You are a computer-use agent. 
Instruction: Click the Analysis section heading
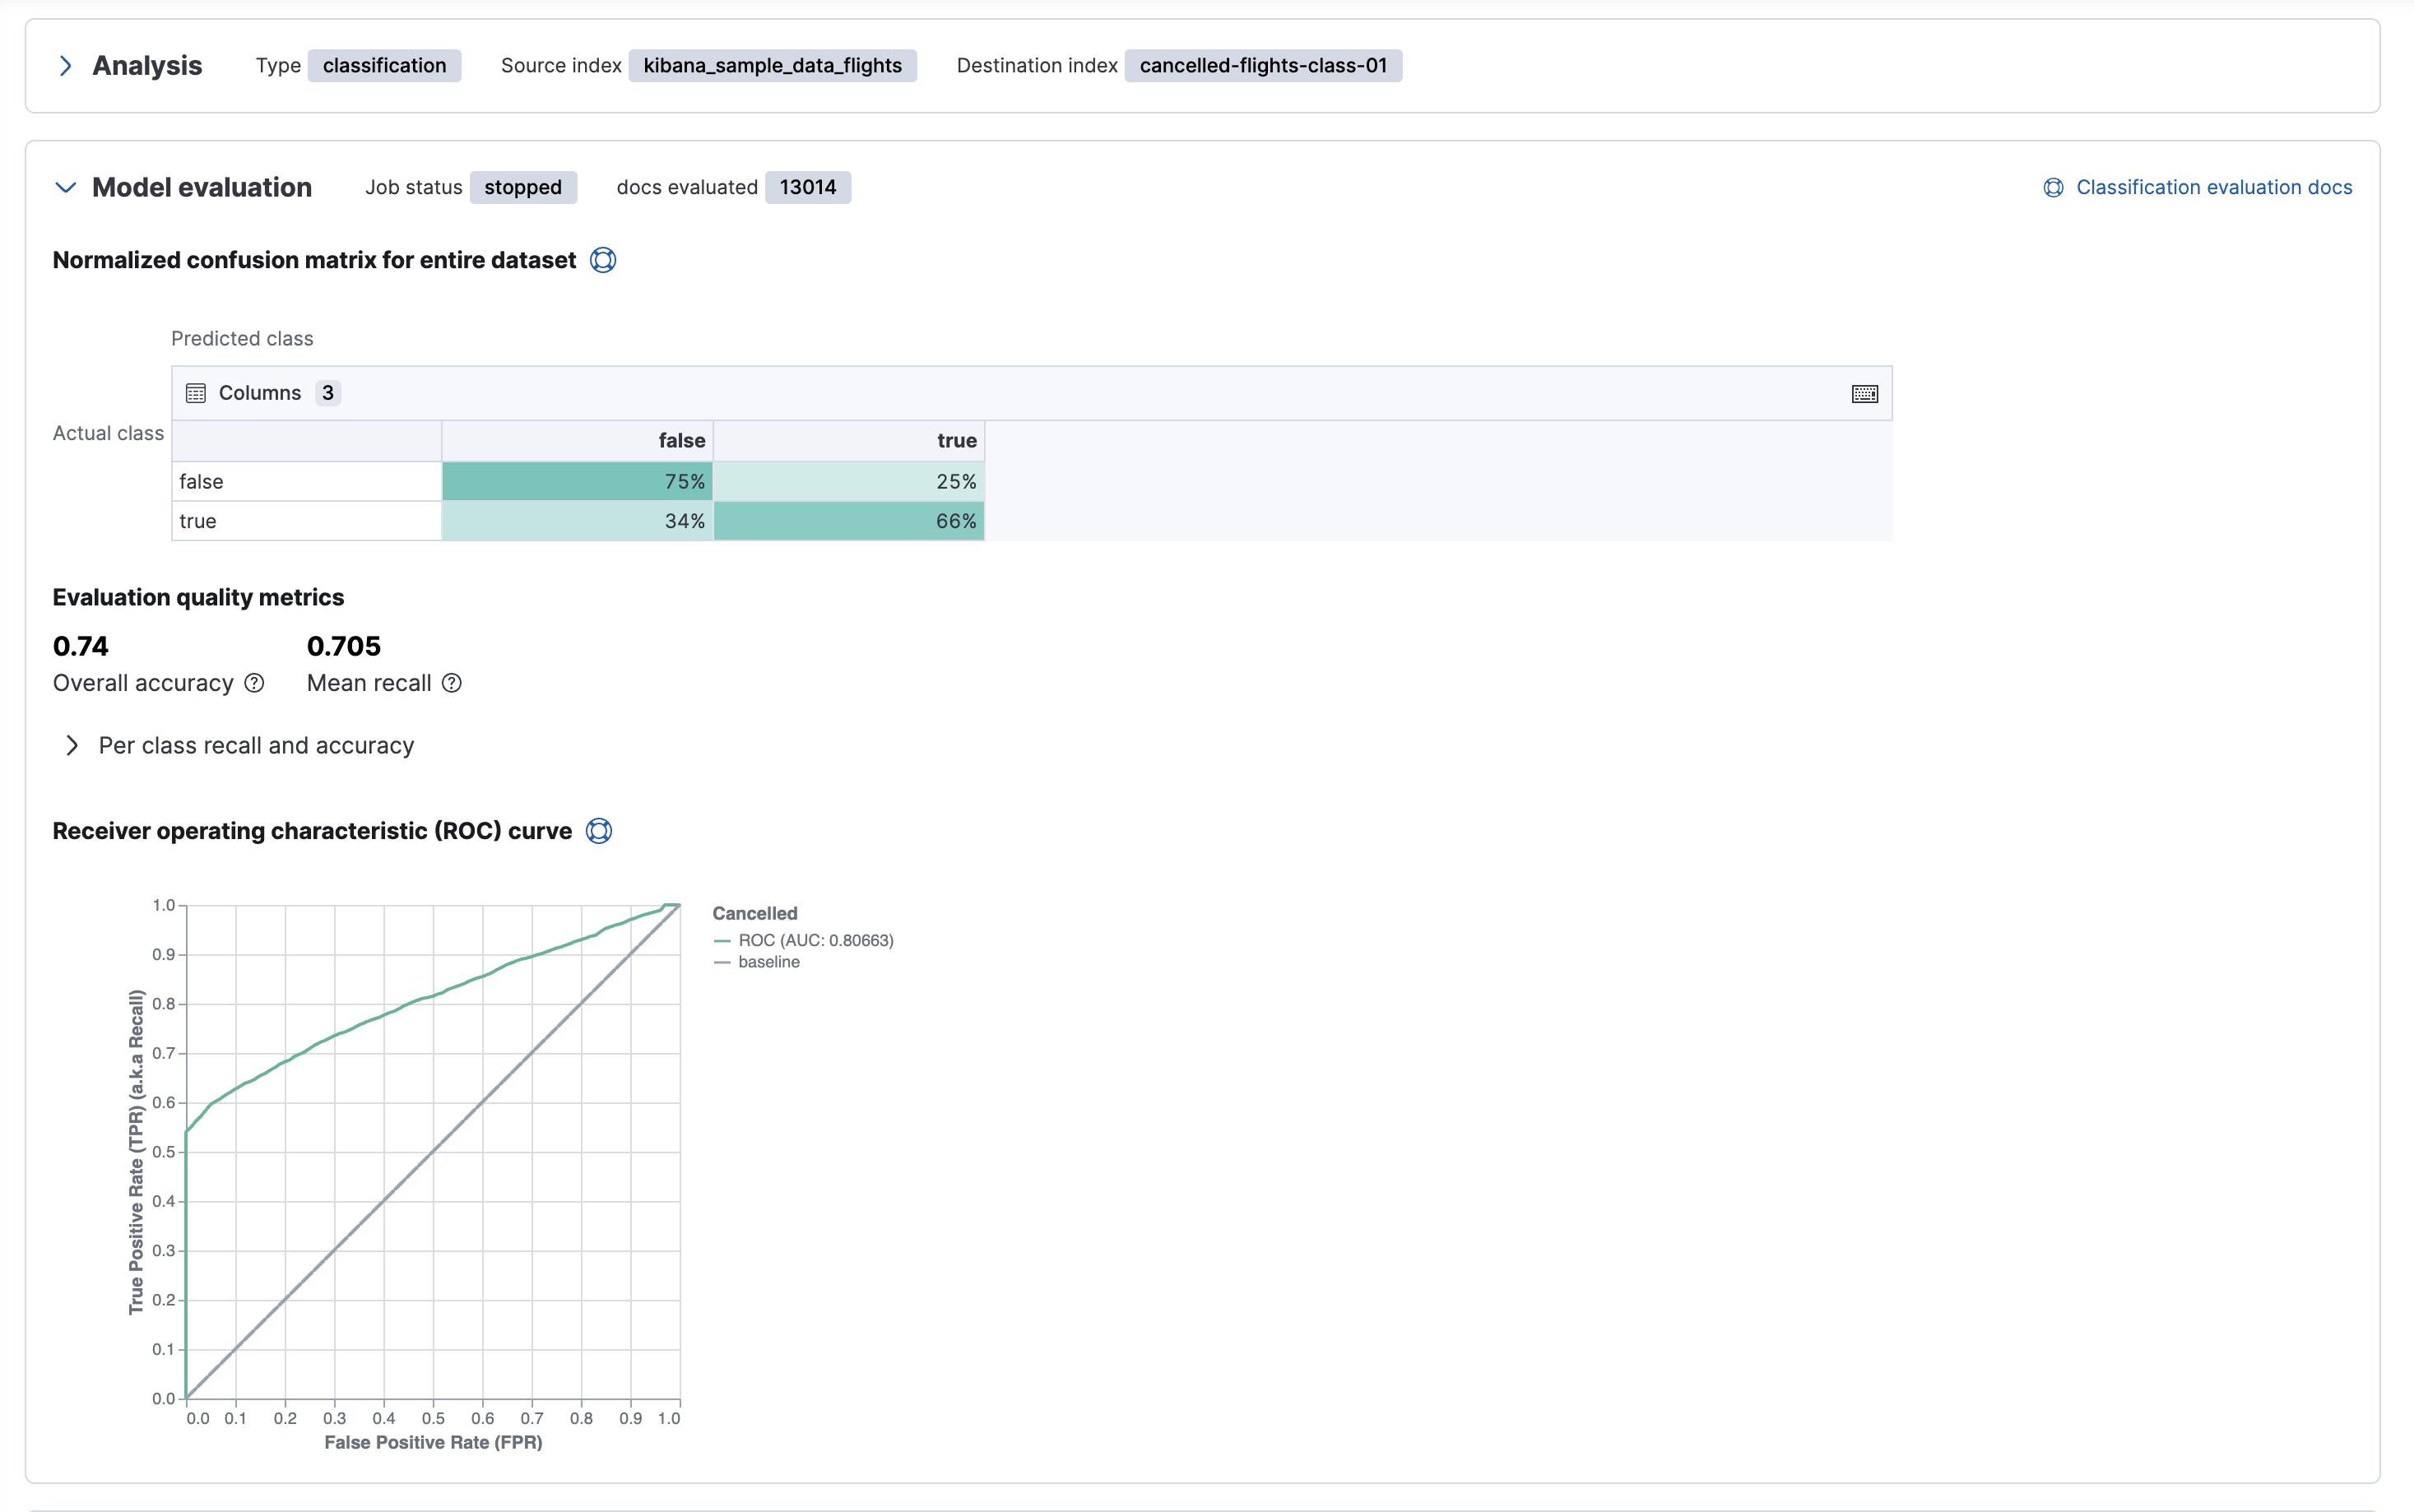[x=147, y=66]
